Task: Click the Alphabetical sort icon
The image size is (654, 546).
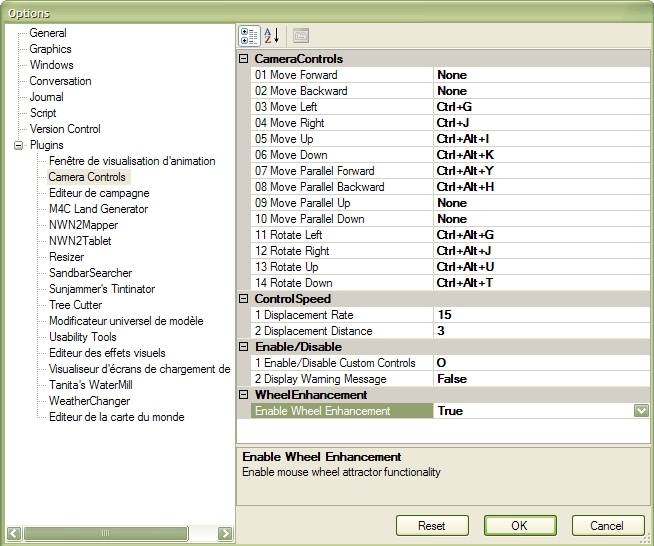Action: pyautogui.click(x=271, y=36)
